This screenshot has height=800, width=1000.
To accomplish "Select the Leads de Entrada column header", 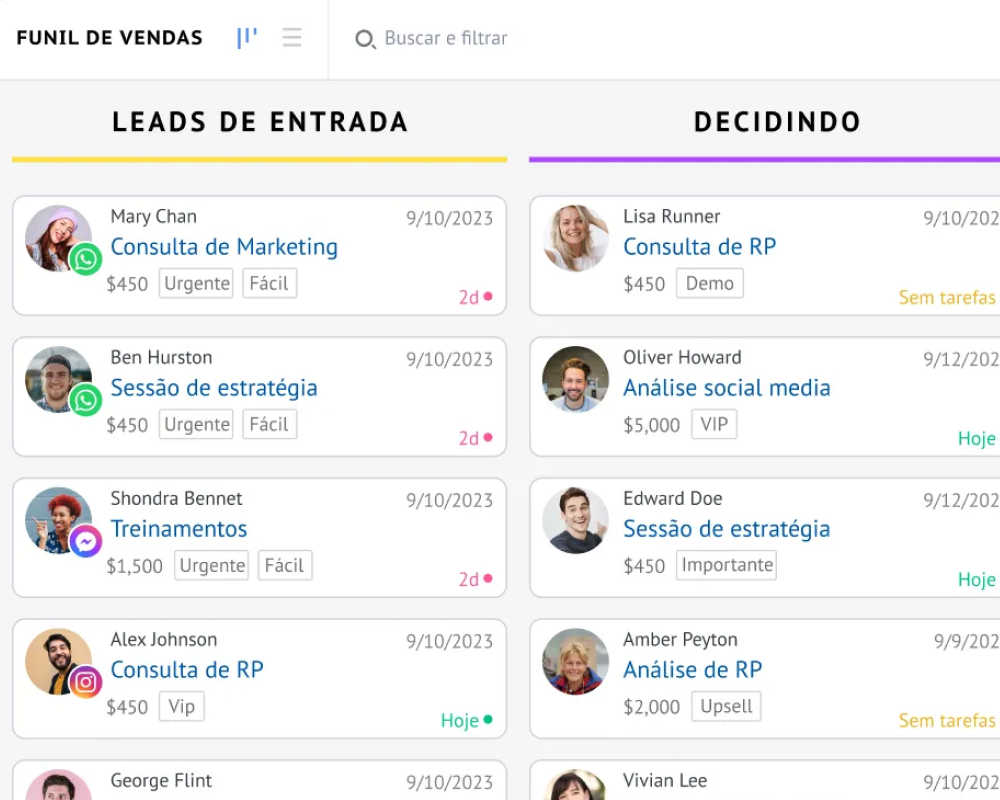I will point(260,122).
